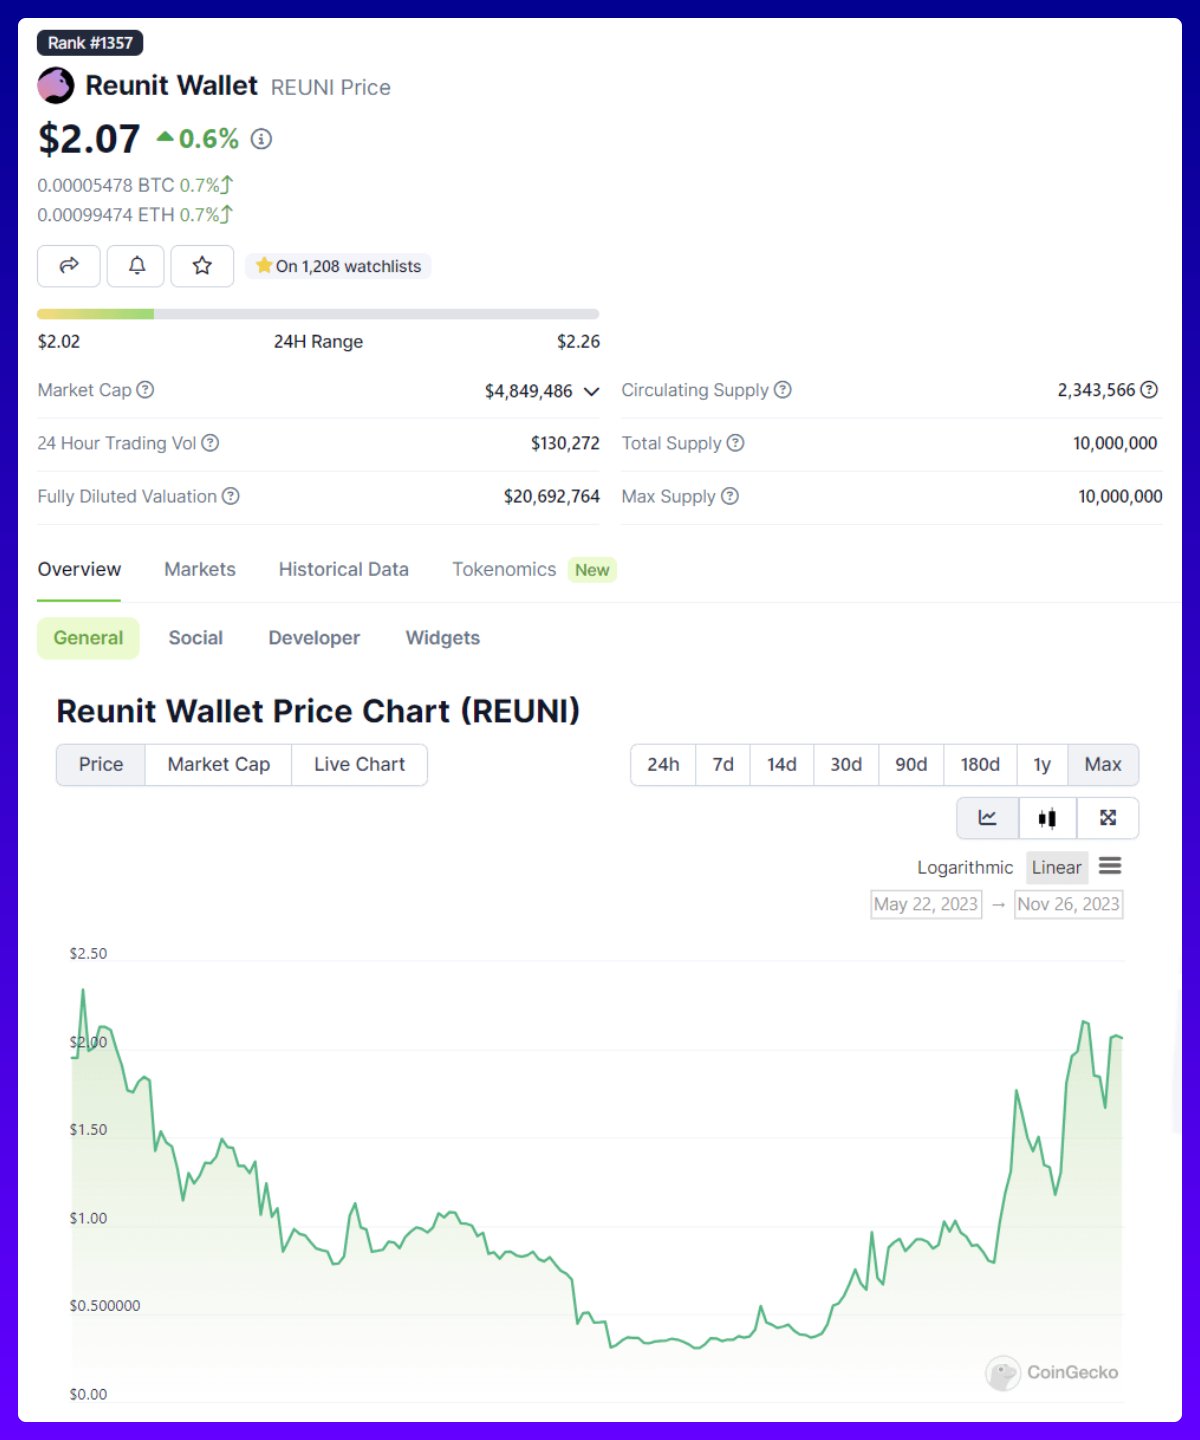Expand Market Cap value chevron
Screen dimensions: 1200x1440
(592, 391)
